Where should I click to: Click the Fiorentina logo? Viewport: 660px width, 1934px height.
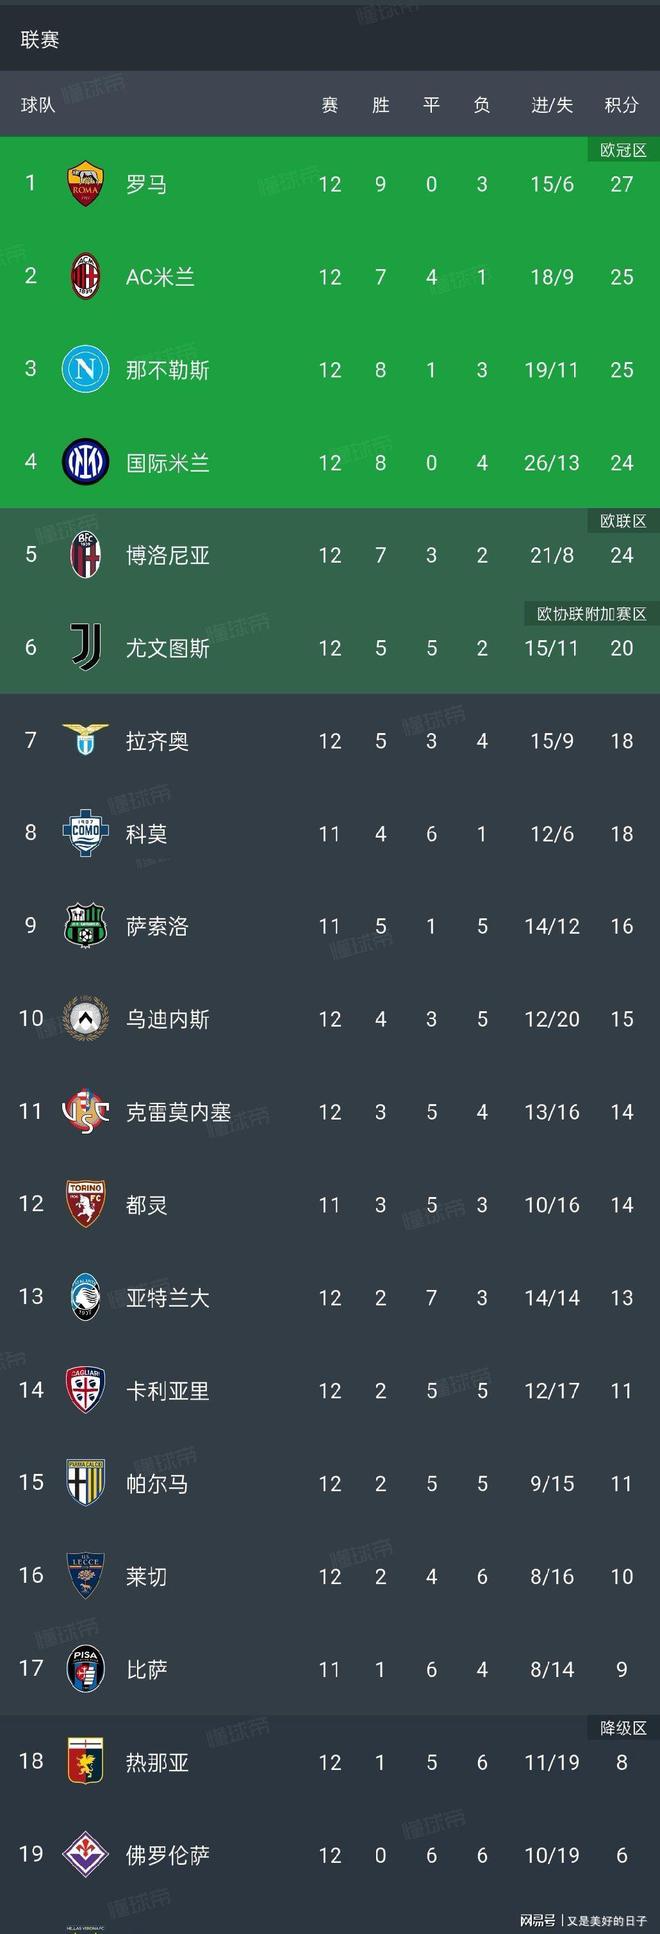point(87,1854)
